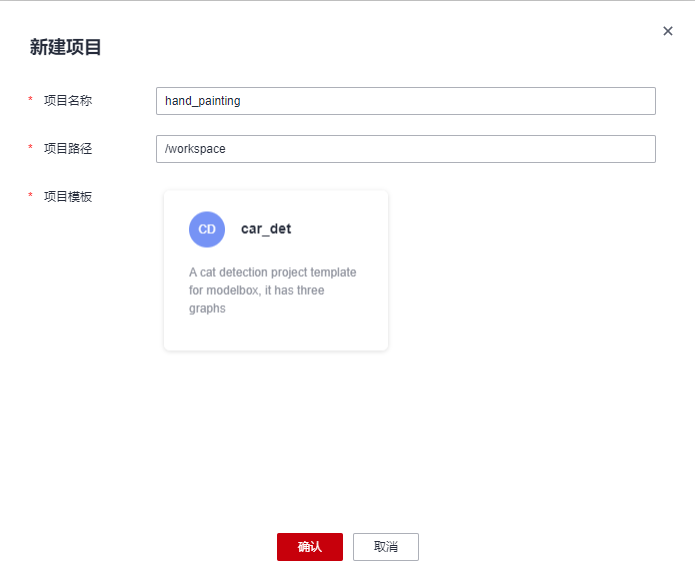The width and height of the screenshot is (695, 583).
Task: Click the 项目名称 field label
Action: (x=68, y=101)
